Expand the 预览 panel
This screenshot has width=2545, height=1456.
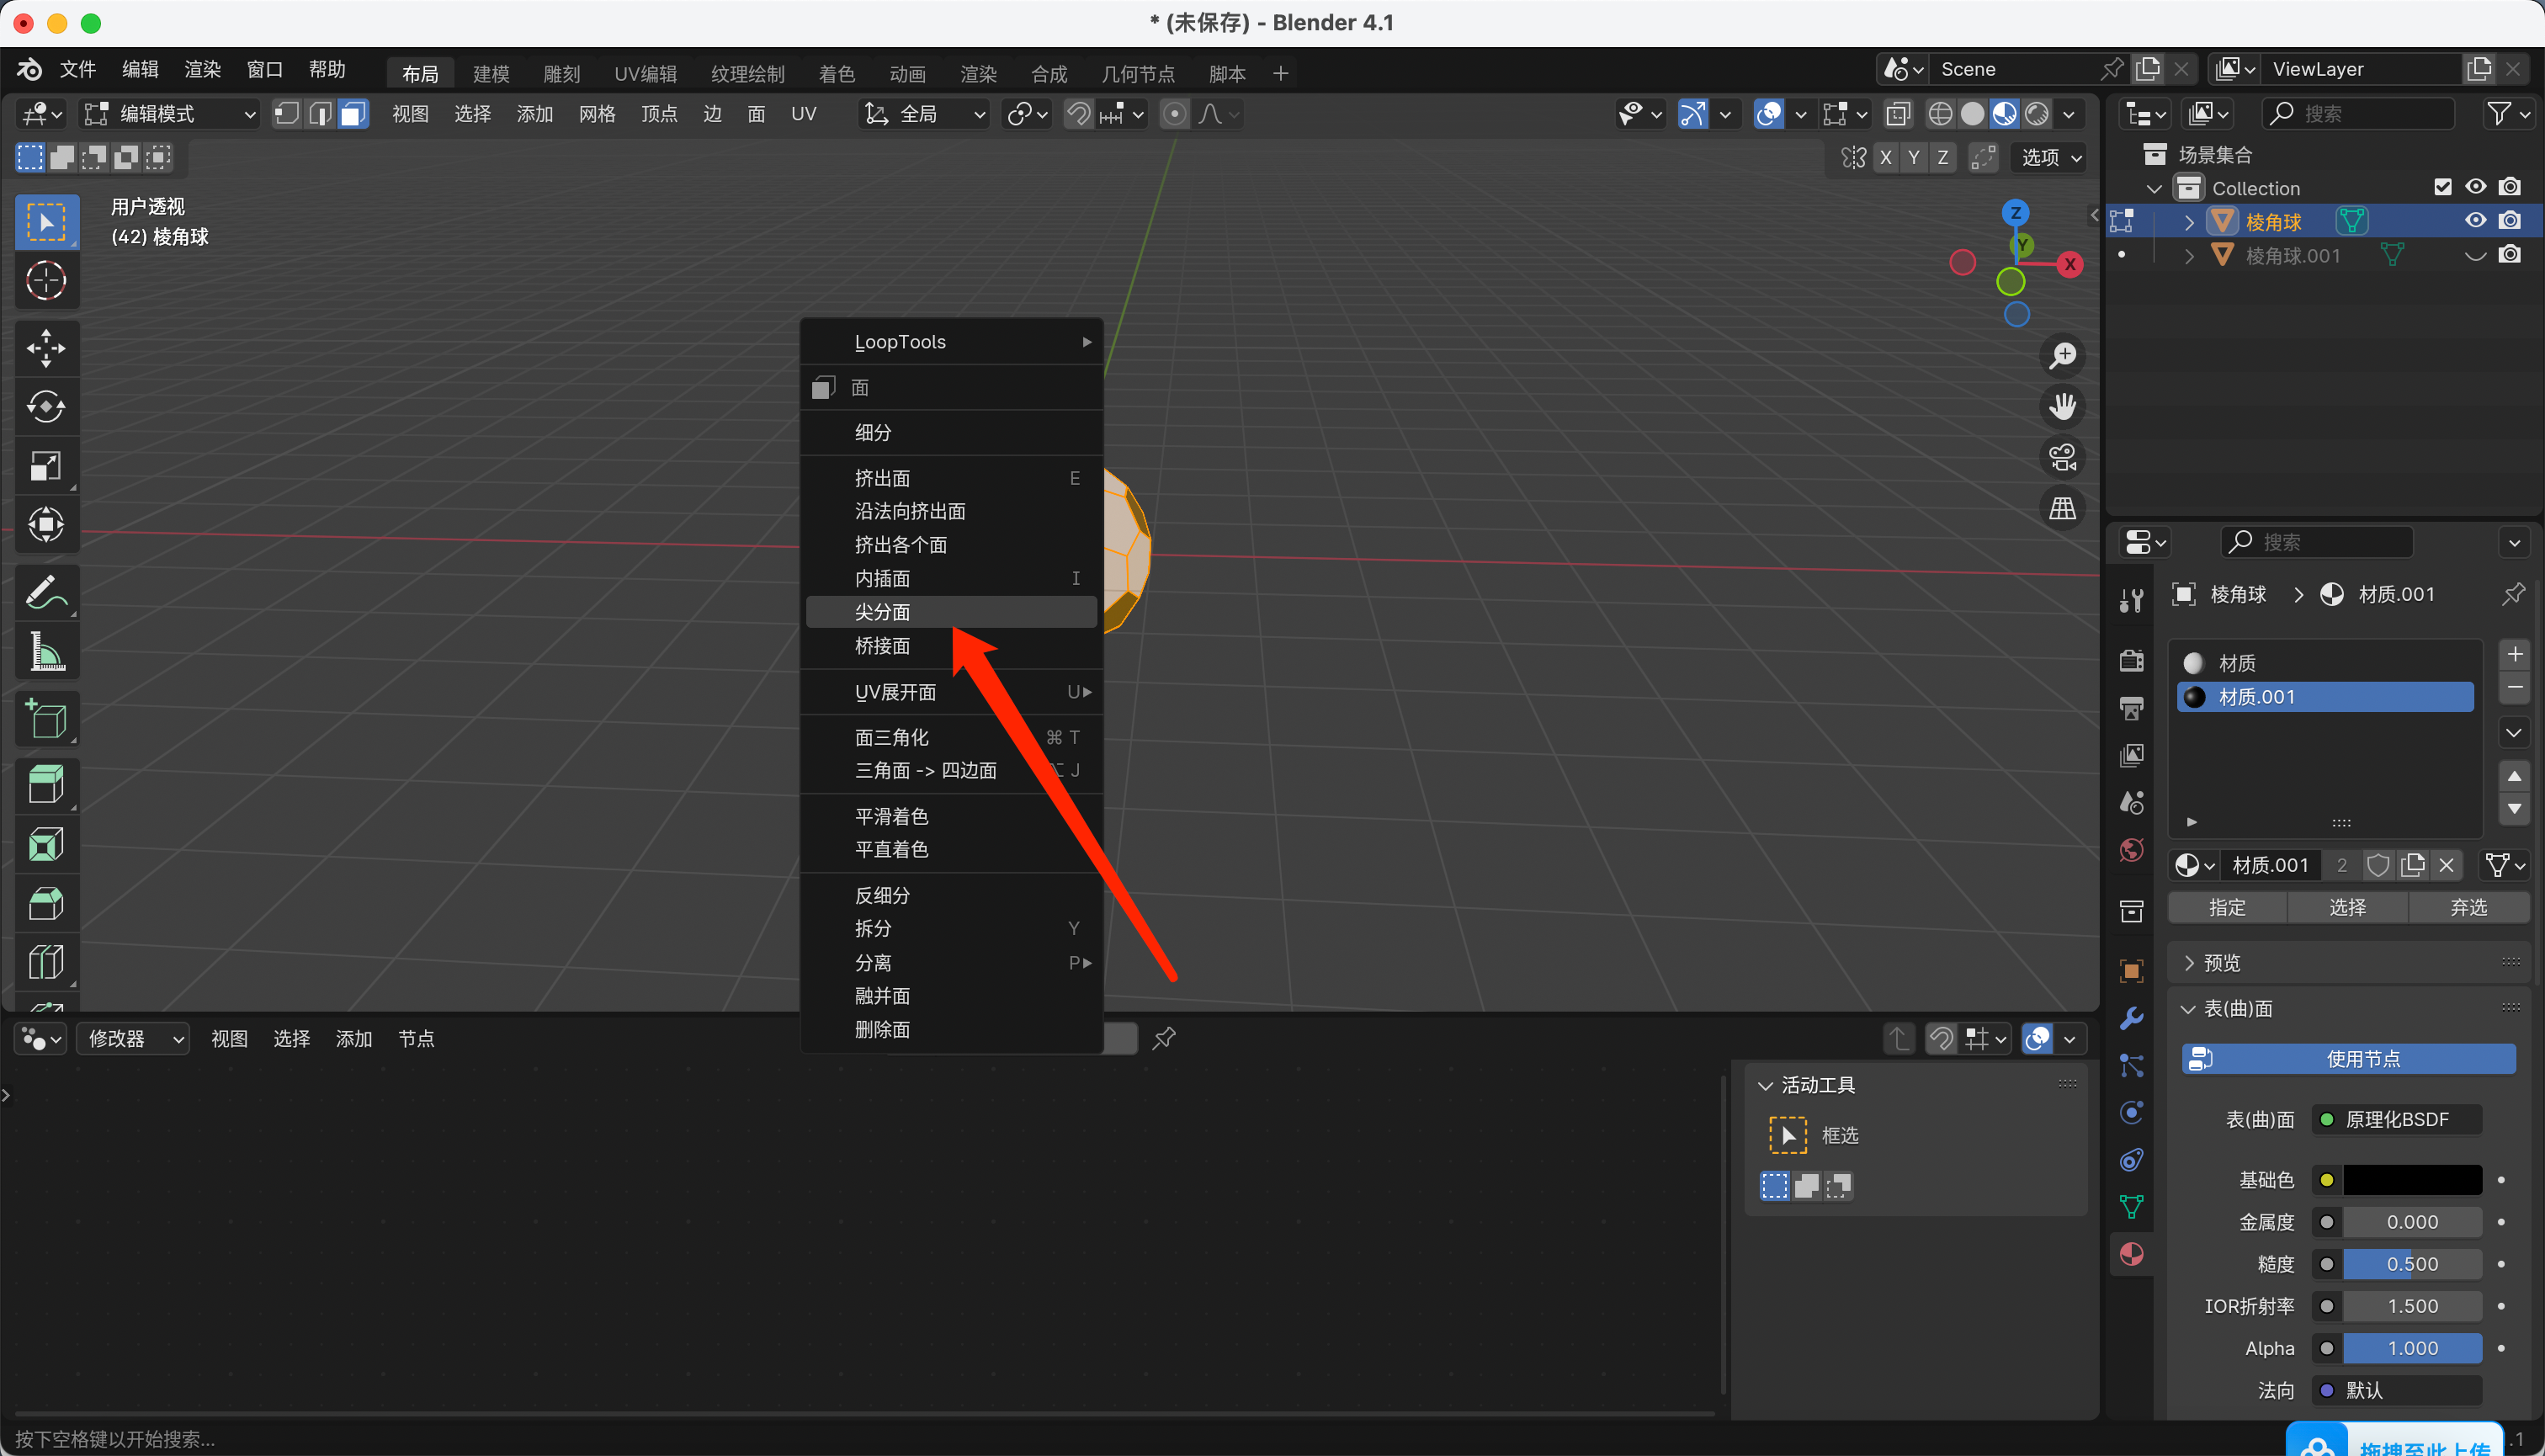[x=2221, y=962]
